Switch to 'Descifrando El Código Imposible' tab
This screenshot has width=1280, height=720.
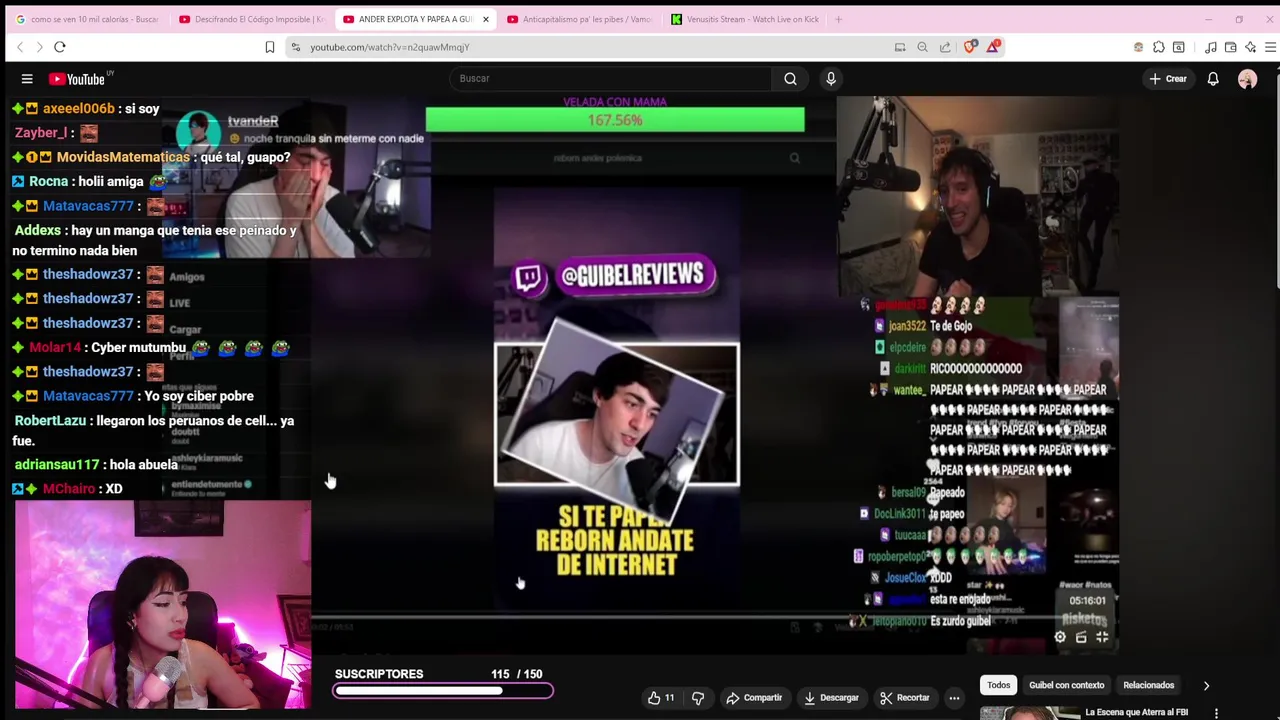[x=252, y=19]
